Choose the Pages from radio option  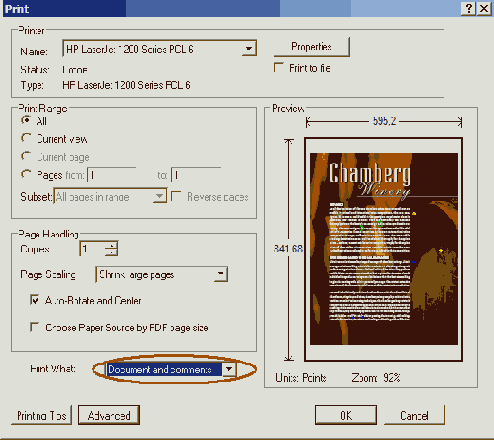[26, 174]
